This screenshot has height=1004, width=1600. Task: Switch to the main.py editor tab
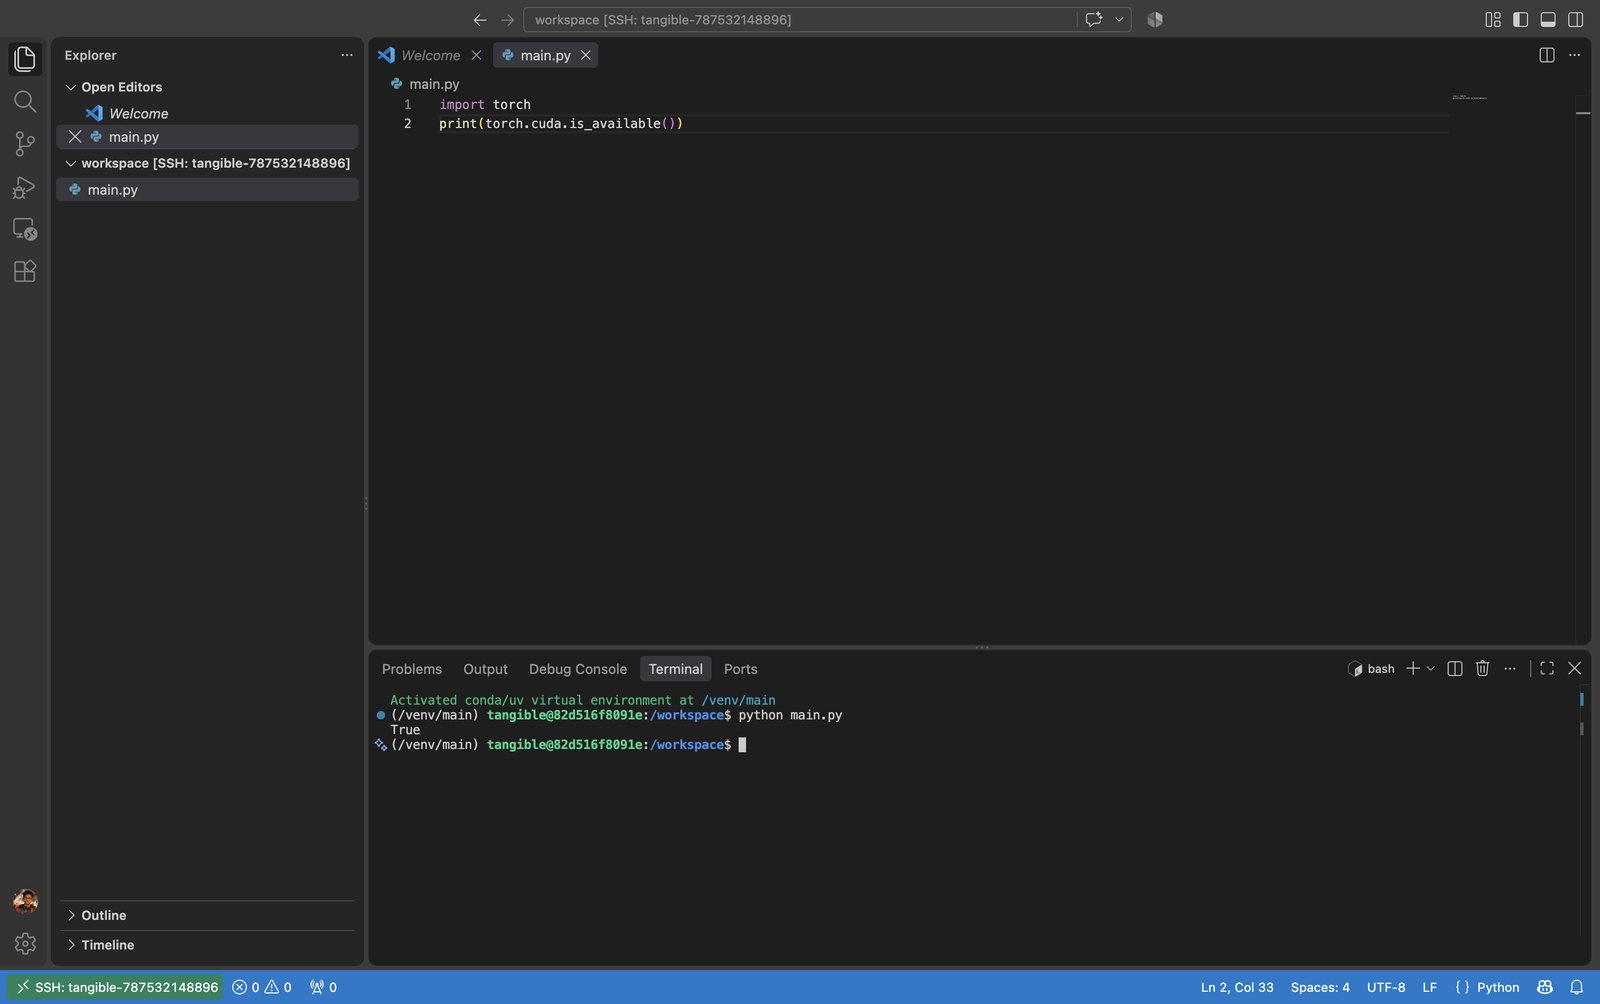pyautogui.click(x=545, y=55)
